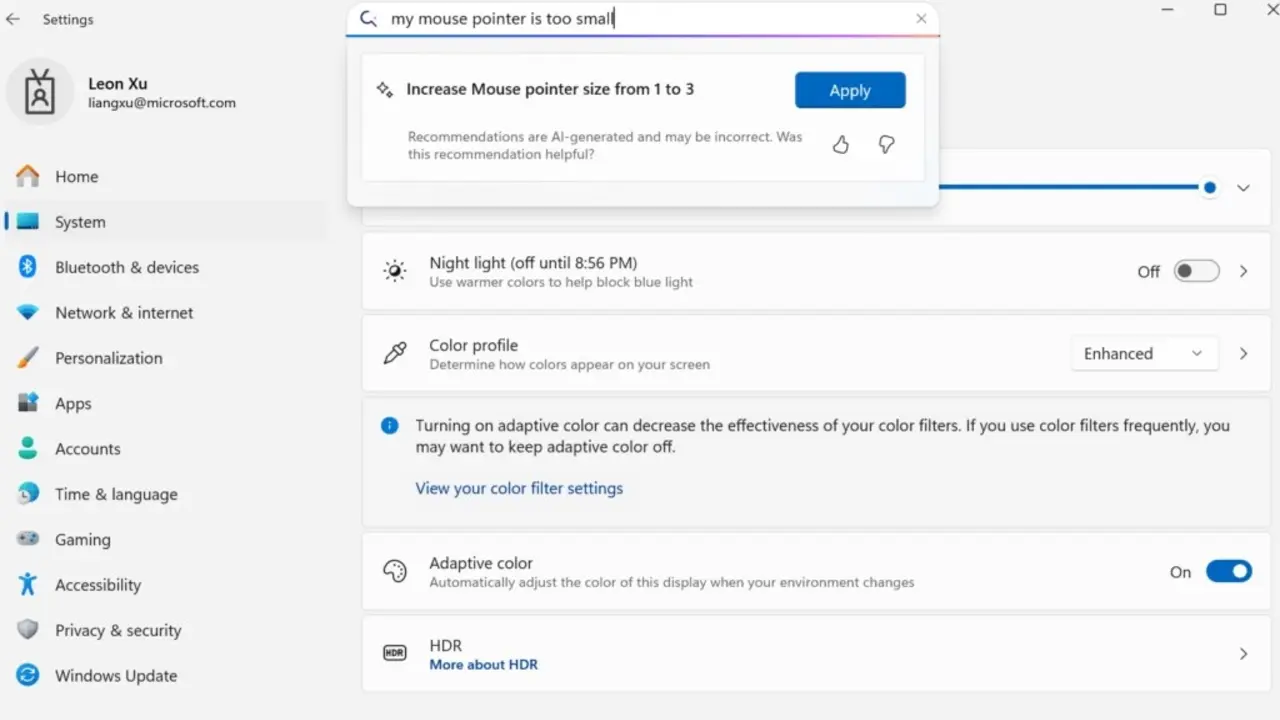
Task: Expand the brightness slider chevron
Action: click(x=1243, y=188)
